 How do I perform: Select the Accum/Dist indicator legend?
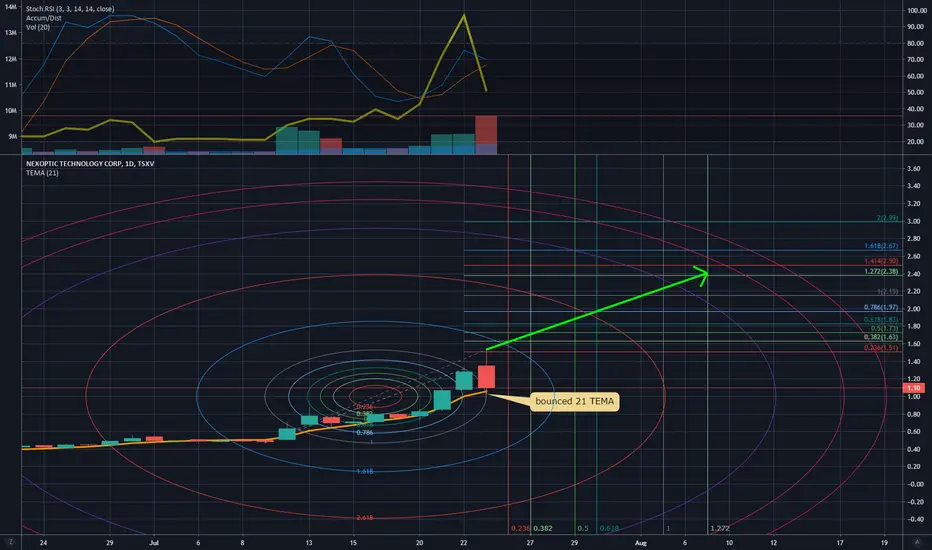[x=43, y=18]
